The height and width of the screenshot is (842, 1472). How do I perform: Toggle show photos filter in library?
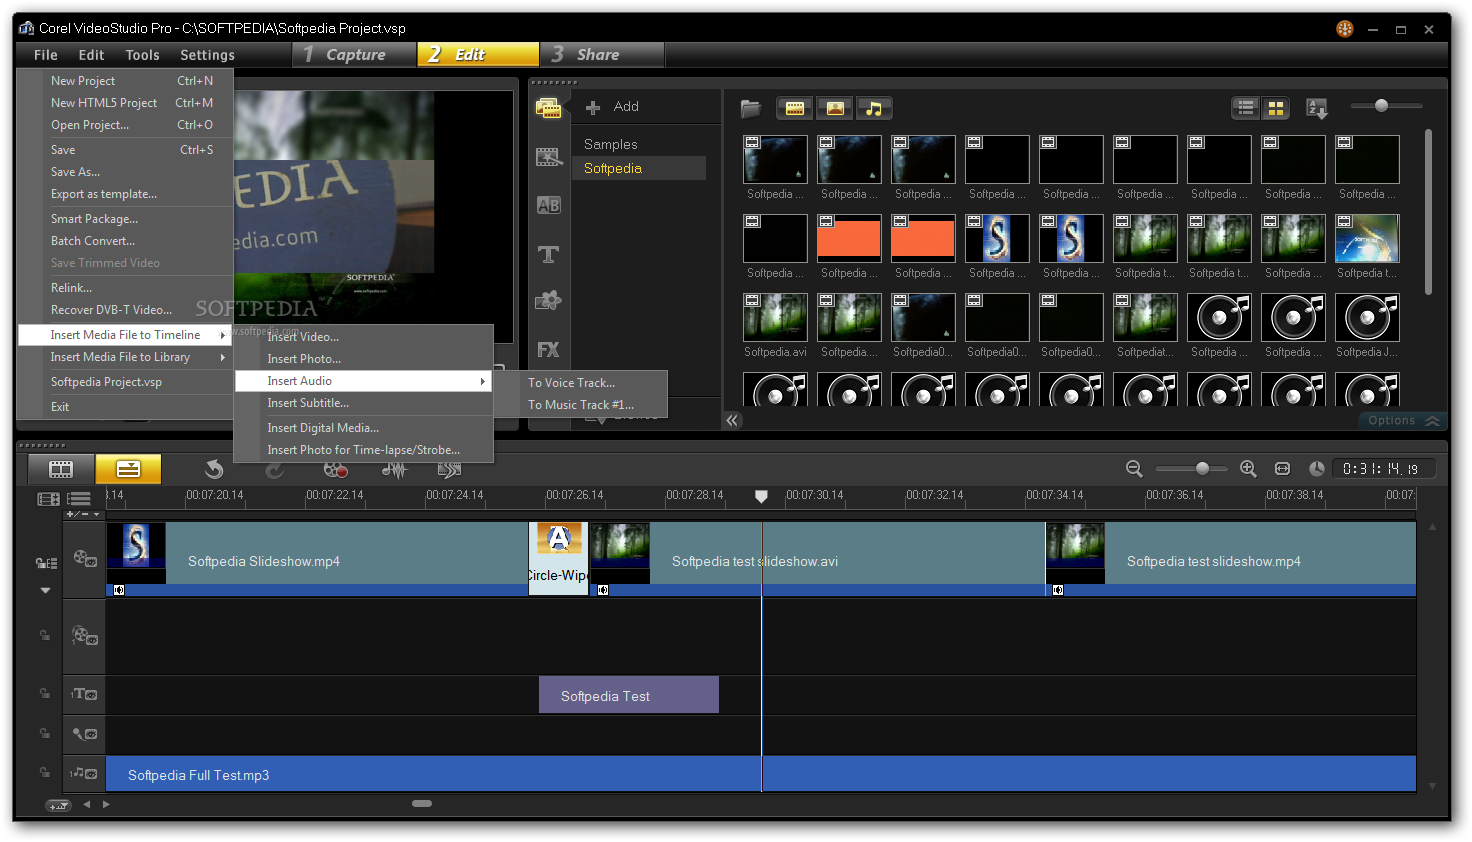coord(834,108)
